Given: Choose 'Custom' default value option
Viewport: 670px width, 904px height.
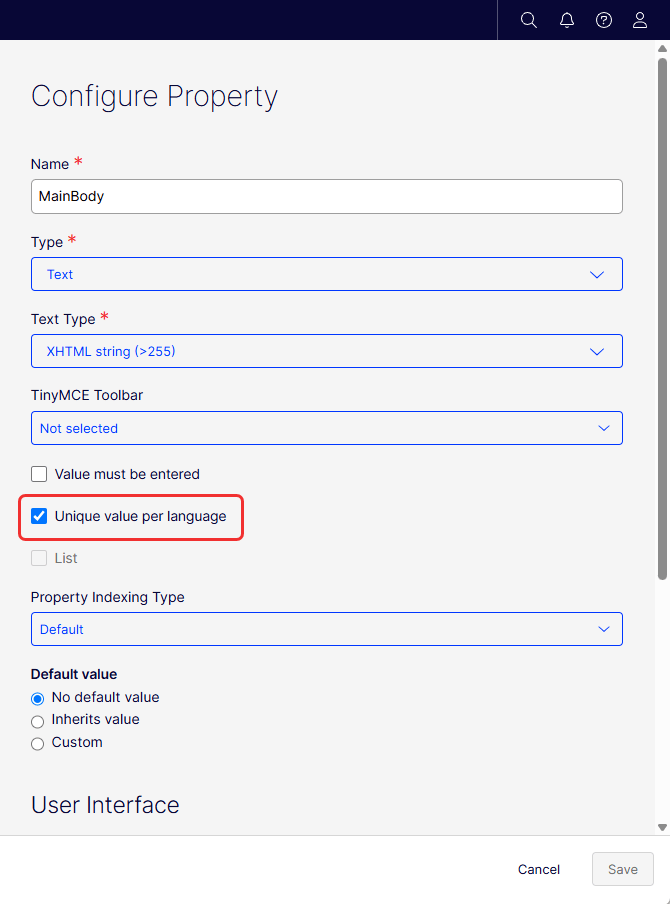Looking at the screenshot, I should click(38, 743).
